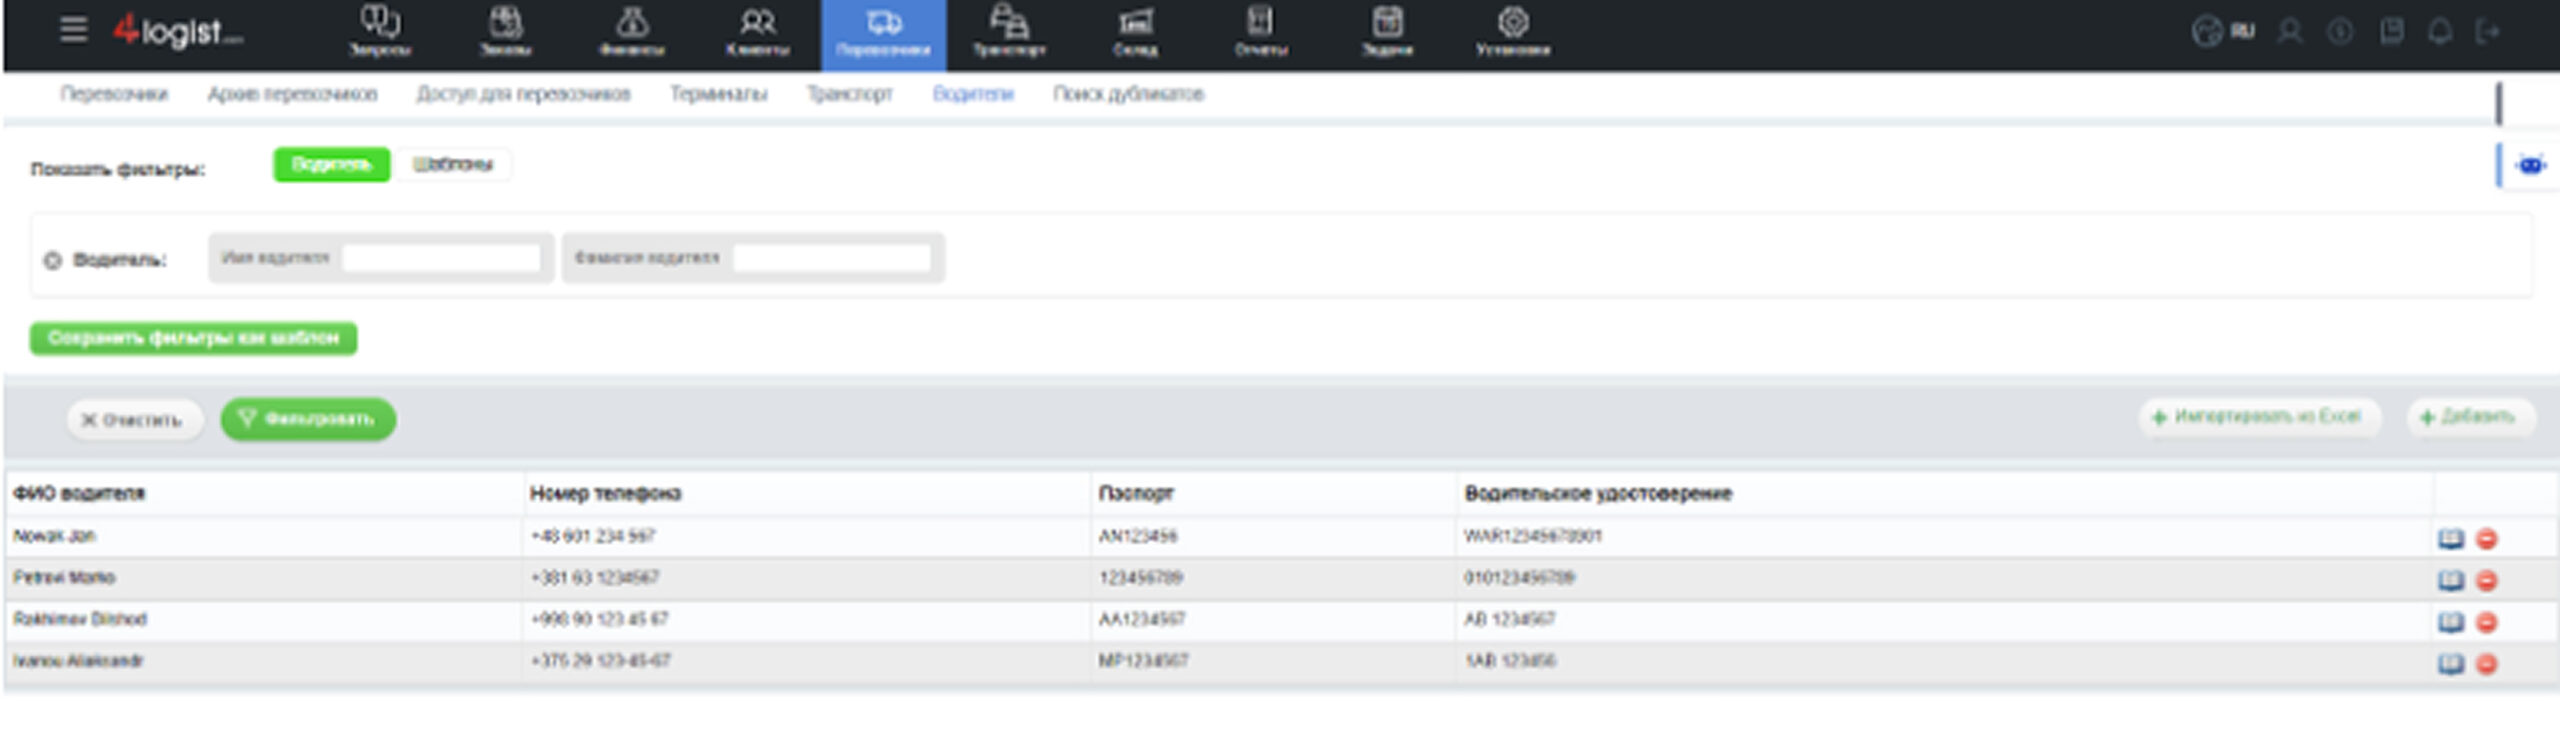The height and width of the screenshot is (745, 2560).
Task: Remove the Водитель filter with its circle icon
Action: 52,261
